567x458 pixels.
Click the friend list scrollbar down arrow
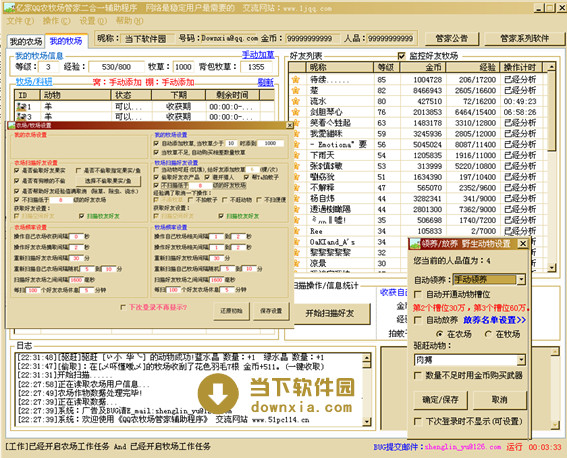pyautogui.click(x=551, y=267)
